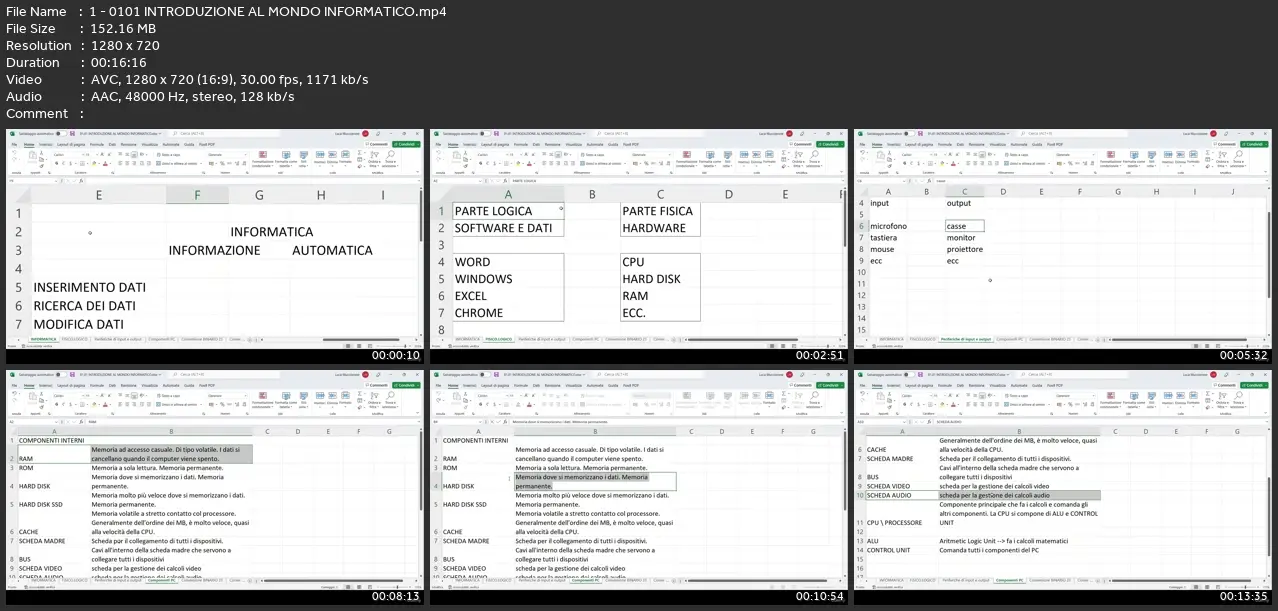Click the cell reading PARTE FISICA

pos(660,211)
